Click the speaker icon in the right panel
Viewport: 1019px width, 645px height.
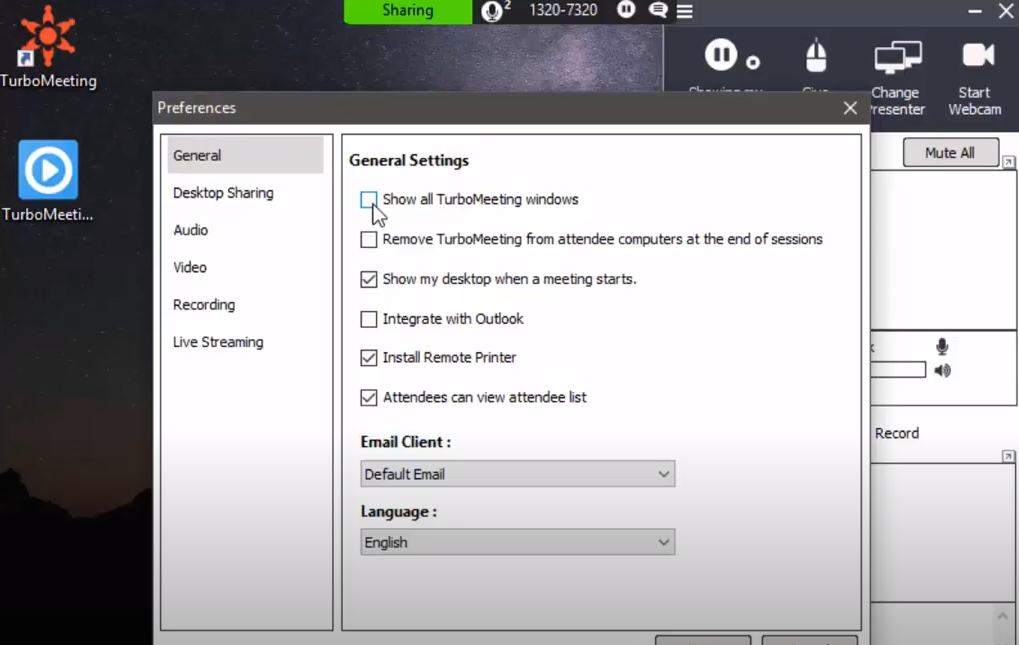(x=941, y=369)
